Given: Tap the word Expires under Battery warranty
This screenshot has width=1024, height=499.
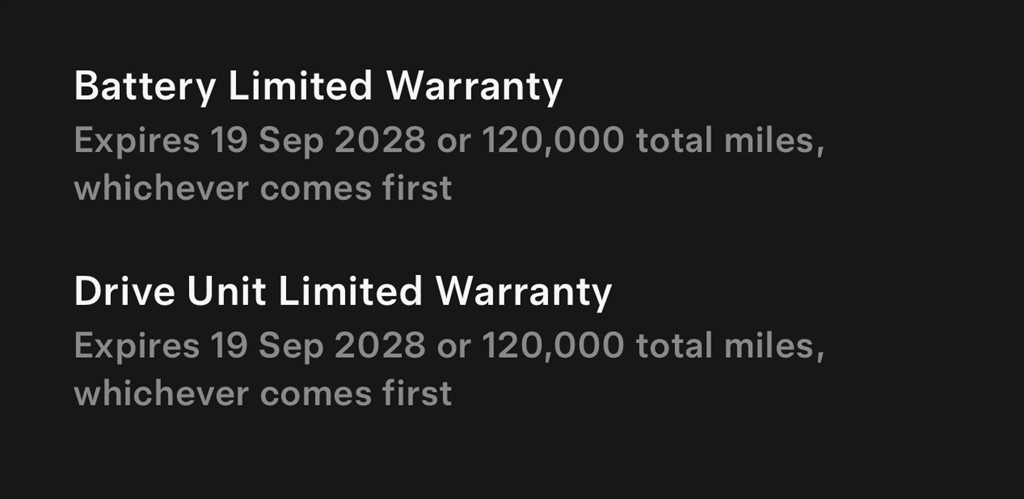Looking at the screenshot, I should tap(136, 142).
